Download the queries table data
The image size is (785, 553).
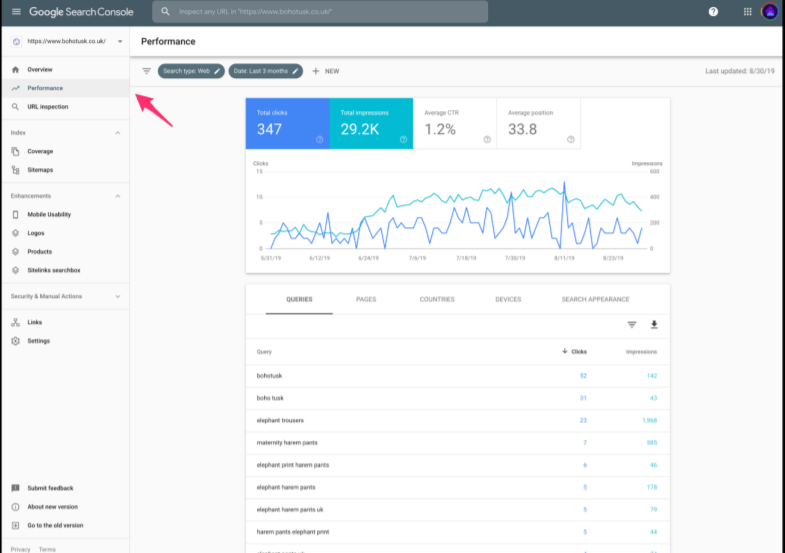point(654,325)
